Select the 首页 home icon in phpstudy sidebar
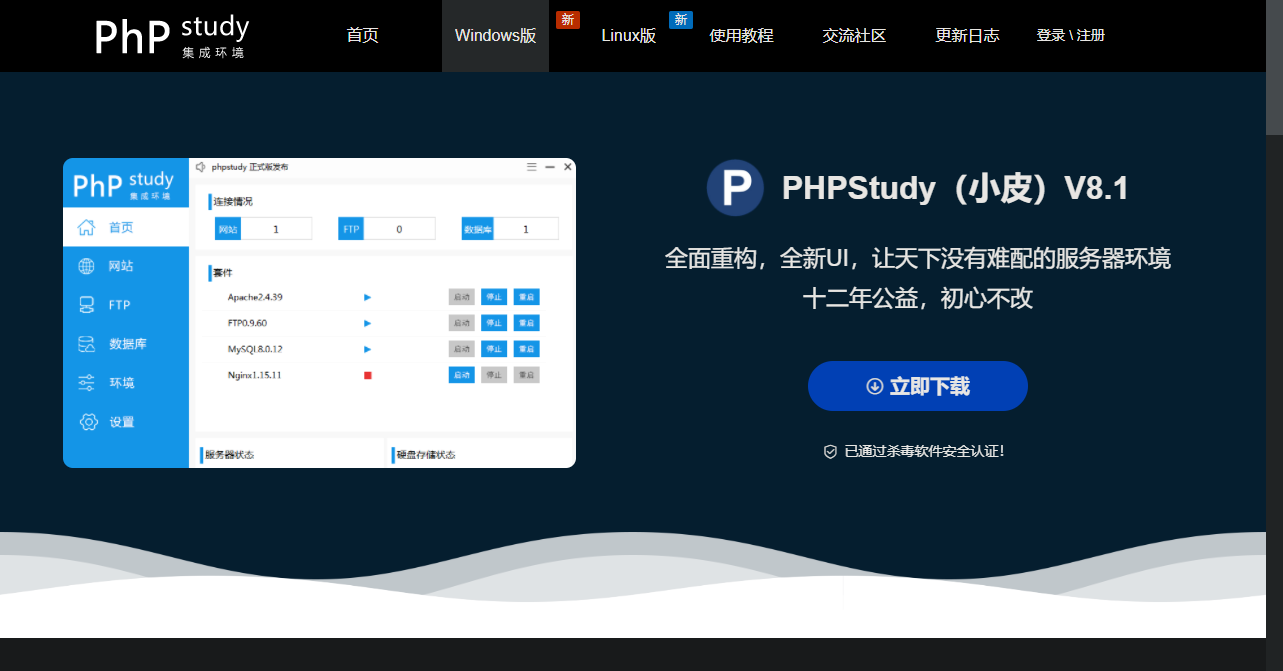1283x671 pixels. tap(87, 227)
